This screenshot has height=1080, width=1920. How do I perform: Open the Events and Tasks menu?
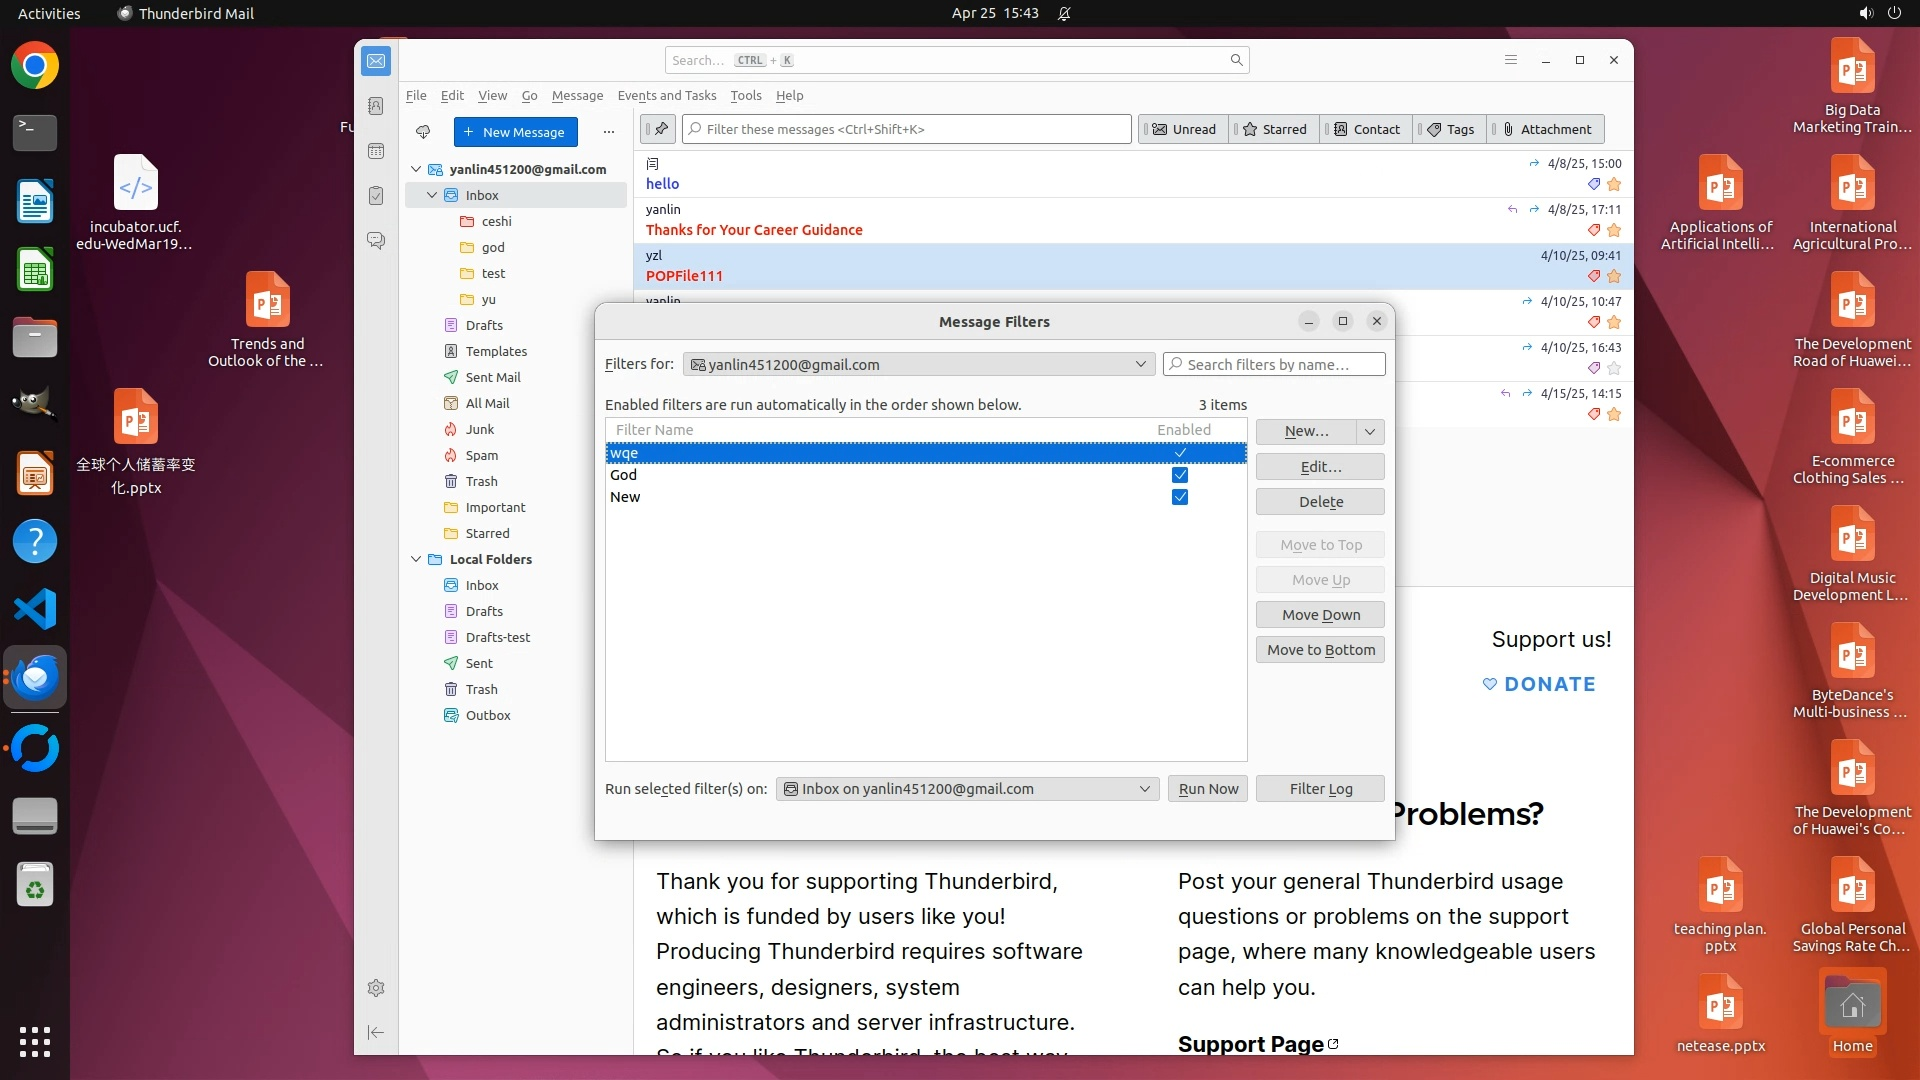coord(666,96)
